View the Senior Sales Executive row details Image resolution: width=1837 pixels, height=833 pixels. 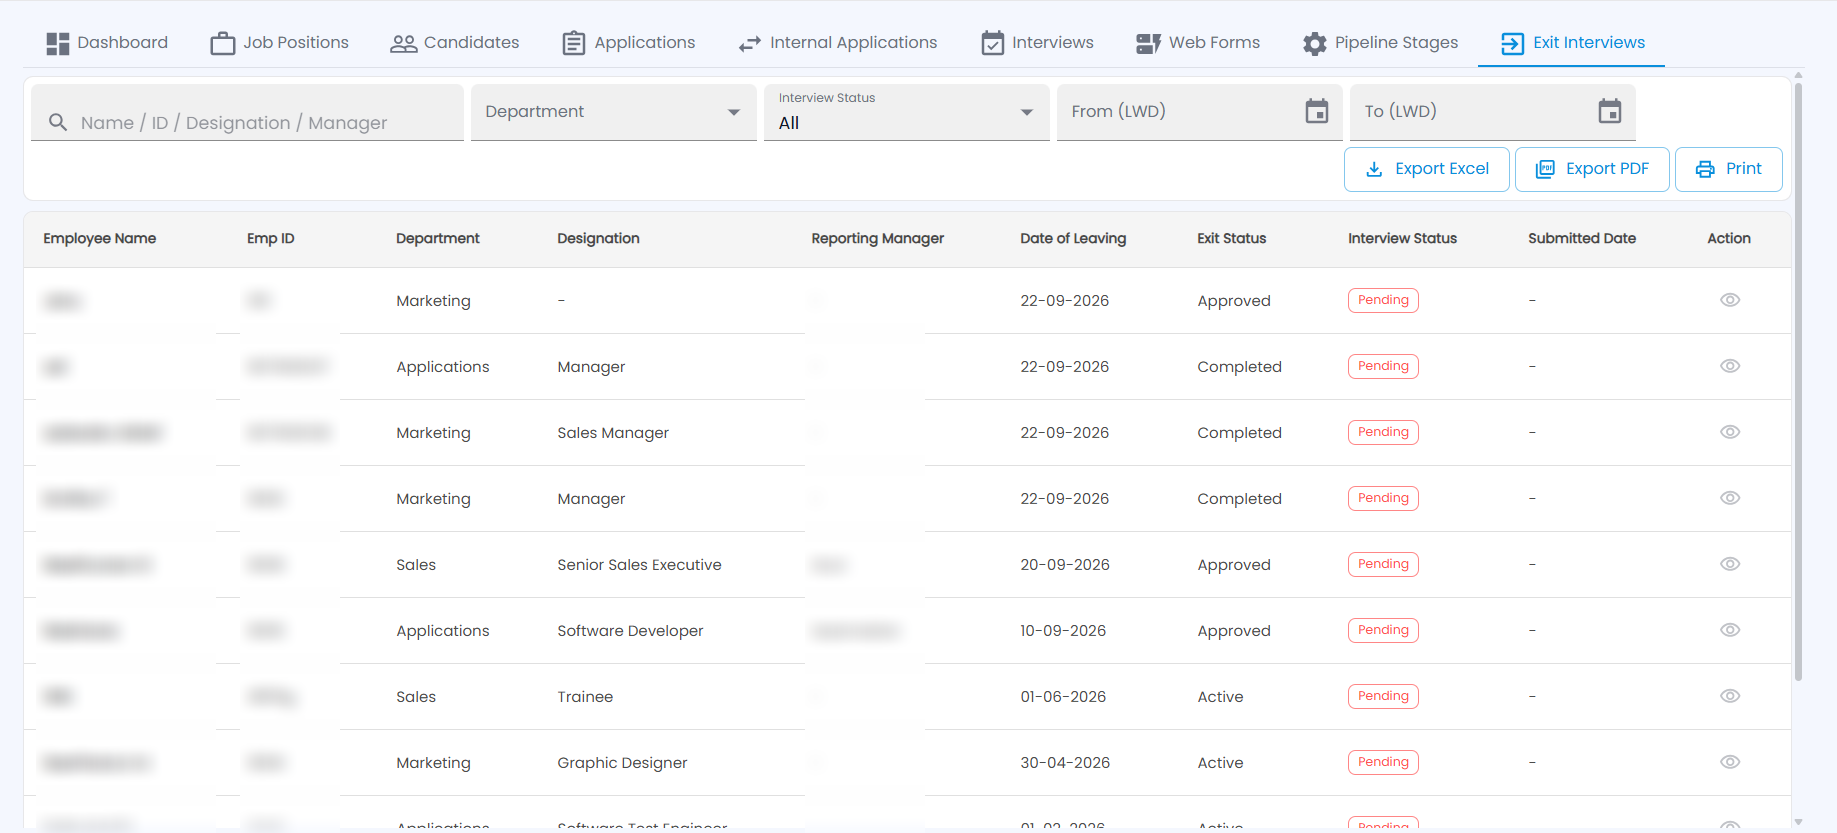(1730, 564)
